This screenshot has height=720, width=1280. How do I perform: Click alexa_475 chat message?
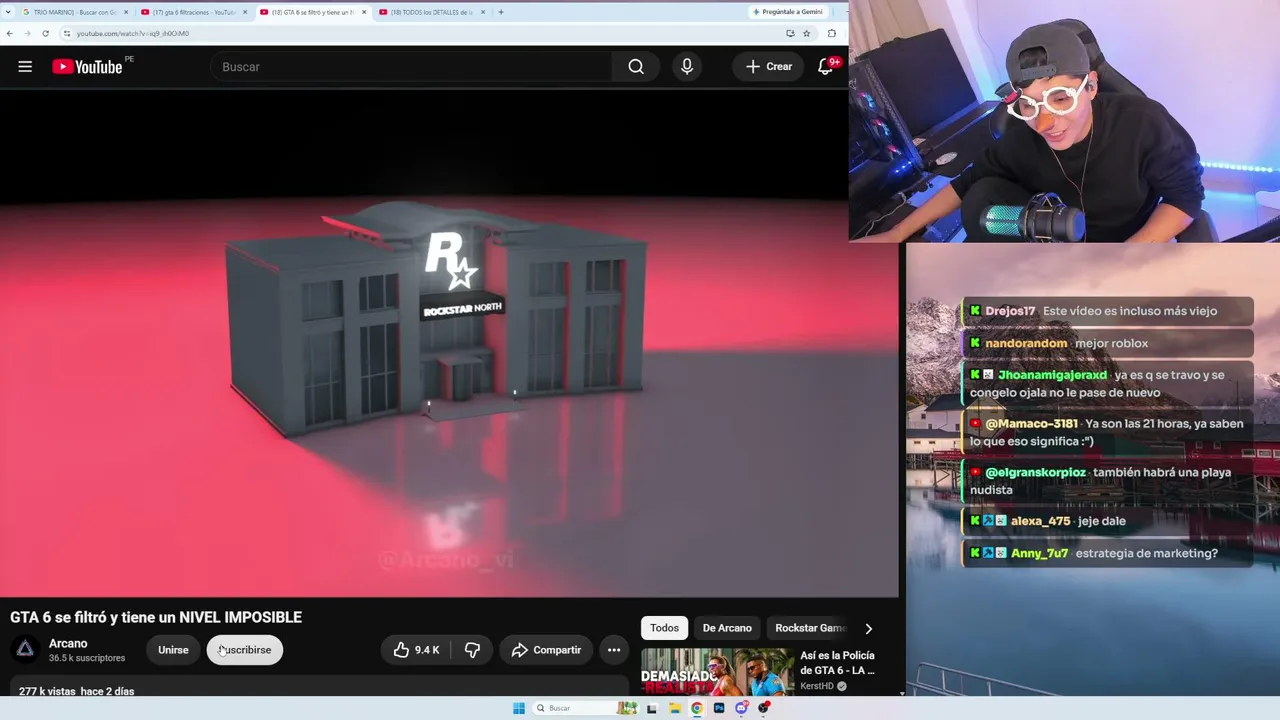pyautogui.click(x=1107, y=521)
